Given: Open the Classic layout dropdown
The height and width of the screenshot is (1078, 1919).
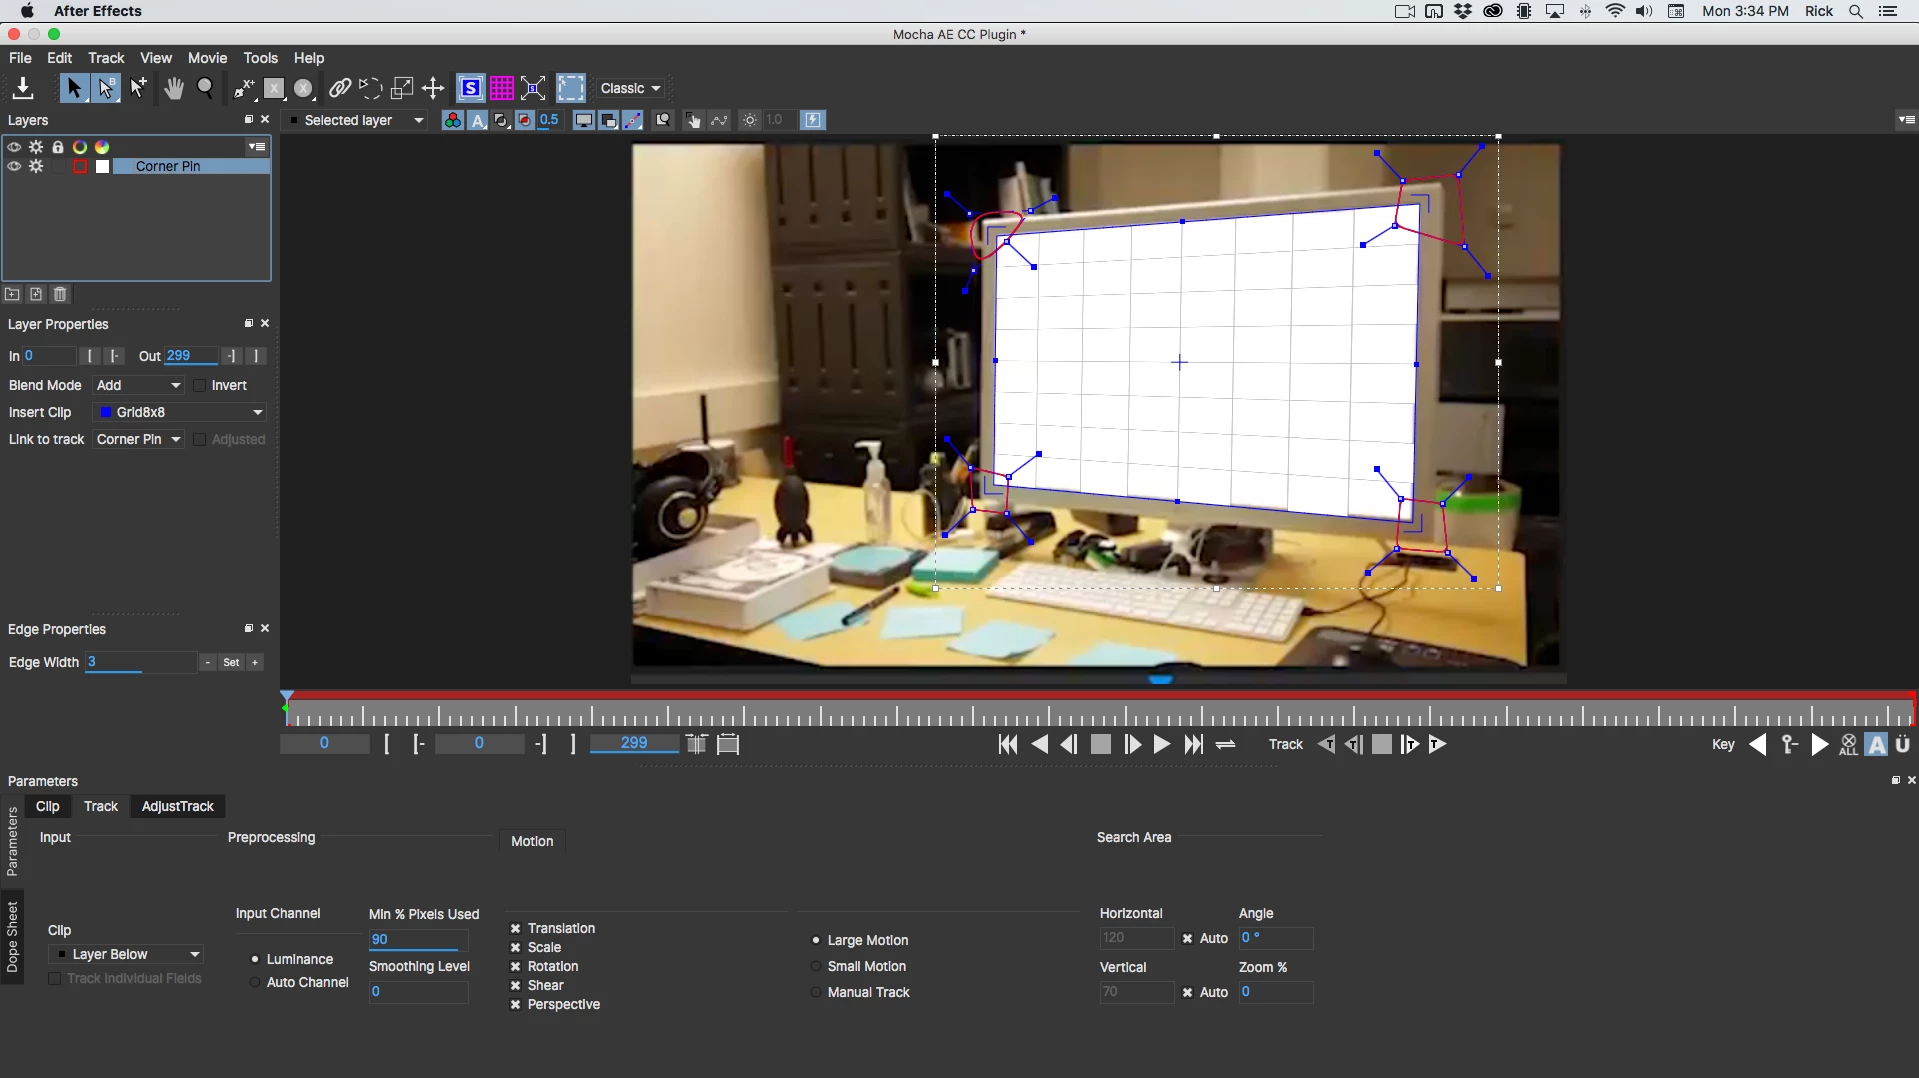Looking at the screenshot, I should pyautogui.click(x=630, y=88).
